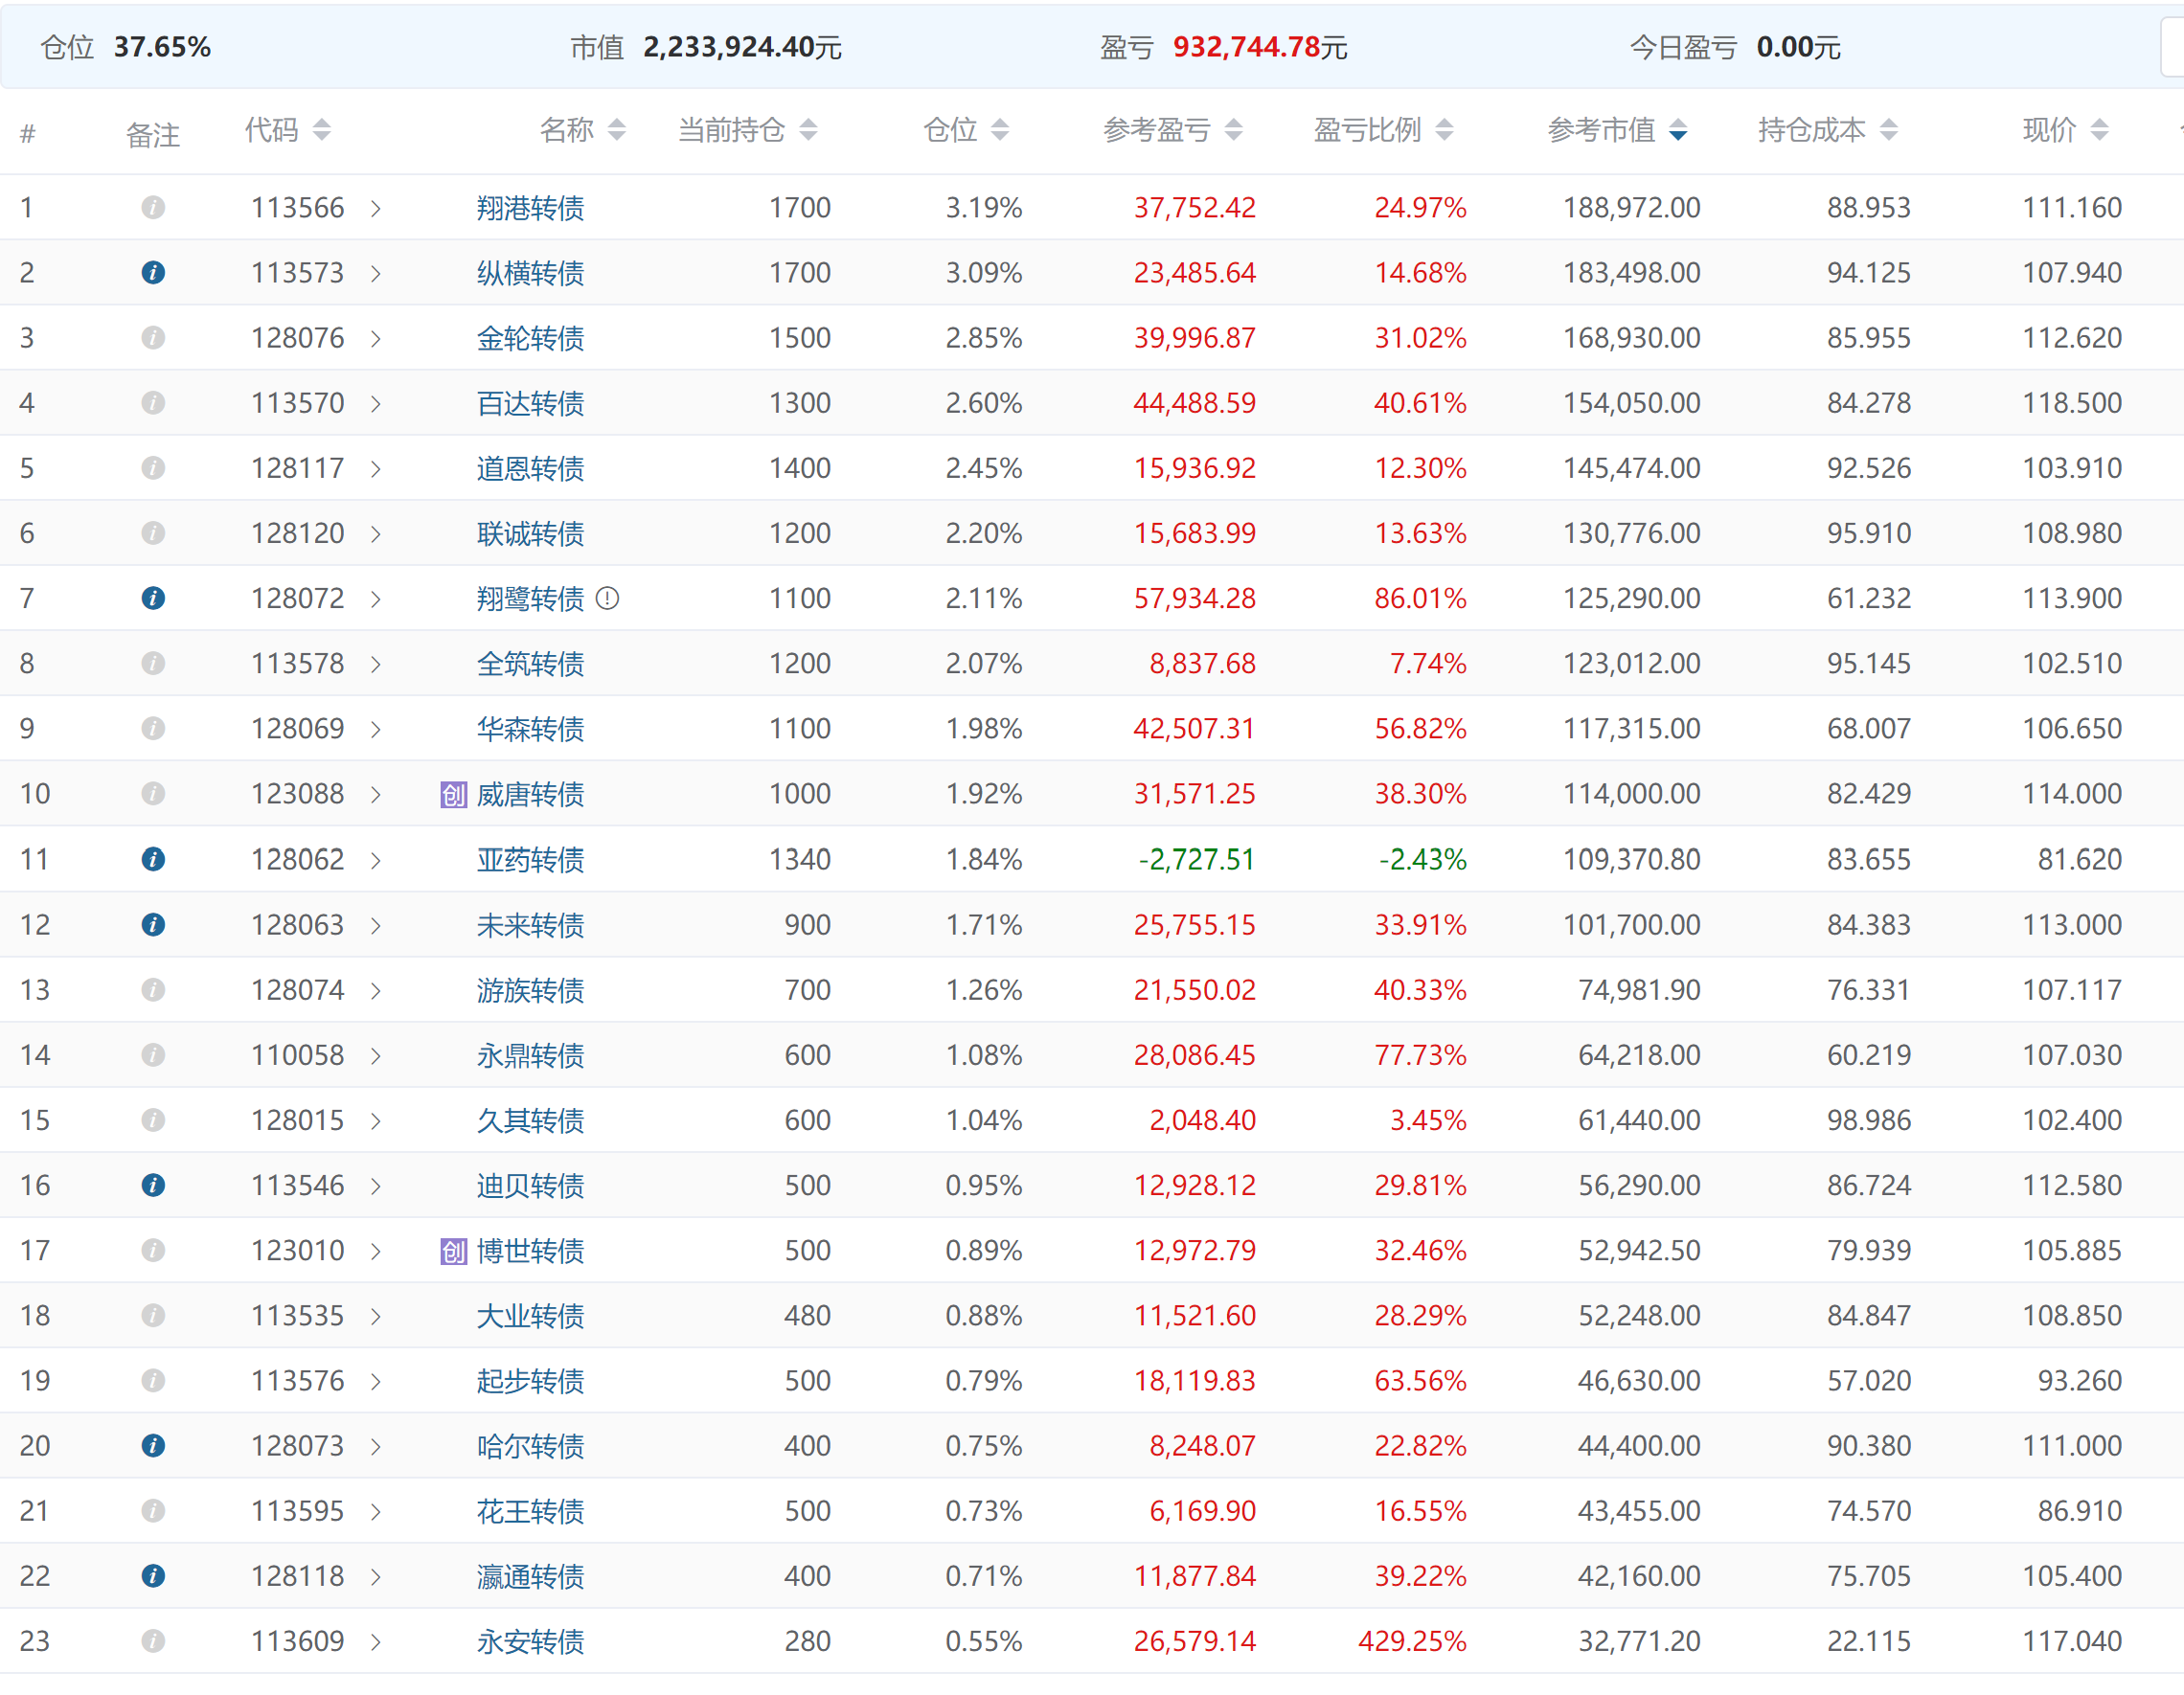This screenshot has height=1695, width=2184.
Task: Click the blue note icon for 翔鹭转债
Action: click(153, 598)
